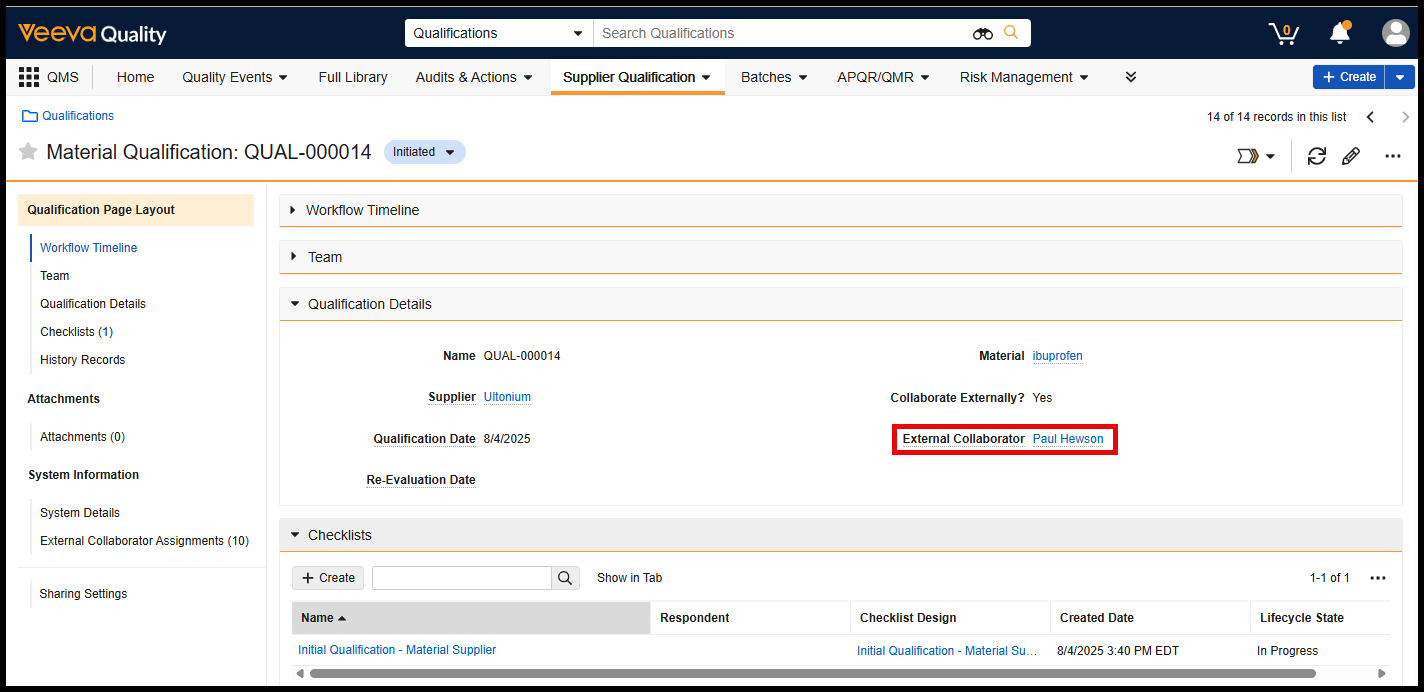Open the APQR/QMR tab
The width and height of the screenshot is (1424, 692).
point(883,77)
